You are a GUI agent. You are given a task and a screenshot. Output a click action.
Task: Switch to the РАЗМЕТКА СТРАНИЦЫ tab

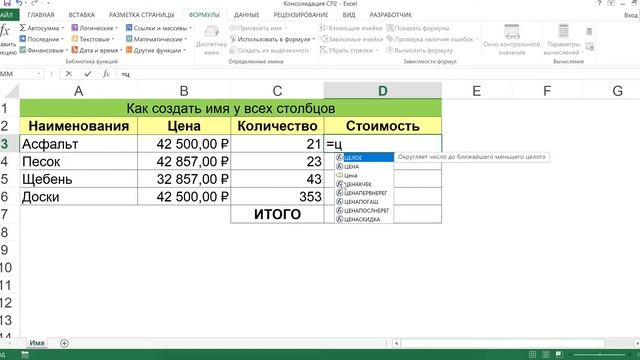coord(141,15)
